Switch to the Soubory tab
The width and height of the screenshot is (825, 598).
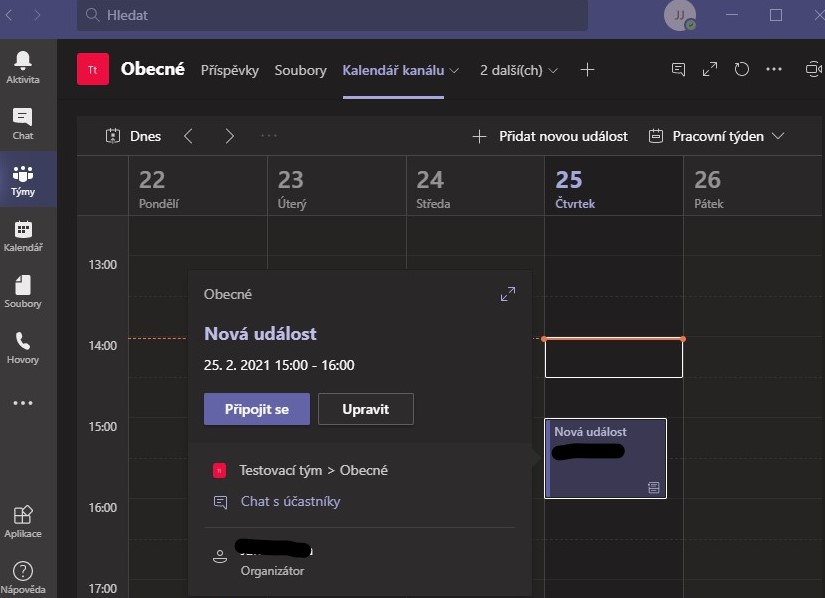point(300,70)
